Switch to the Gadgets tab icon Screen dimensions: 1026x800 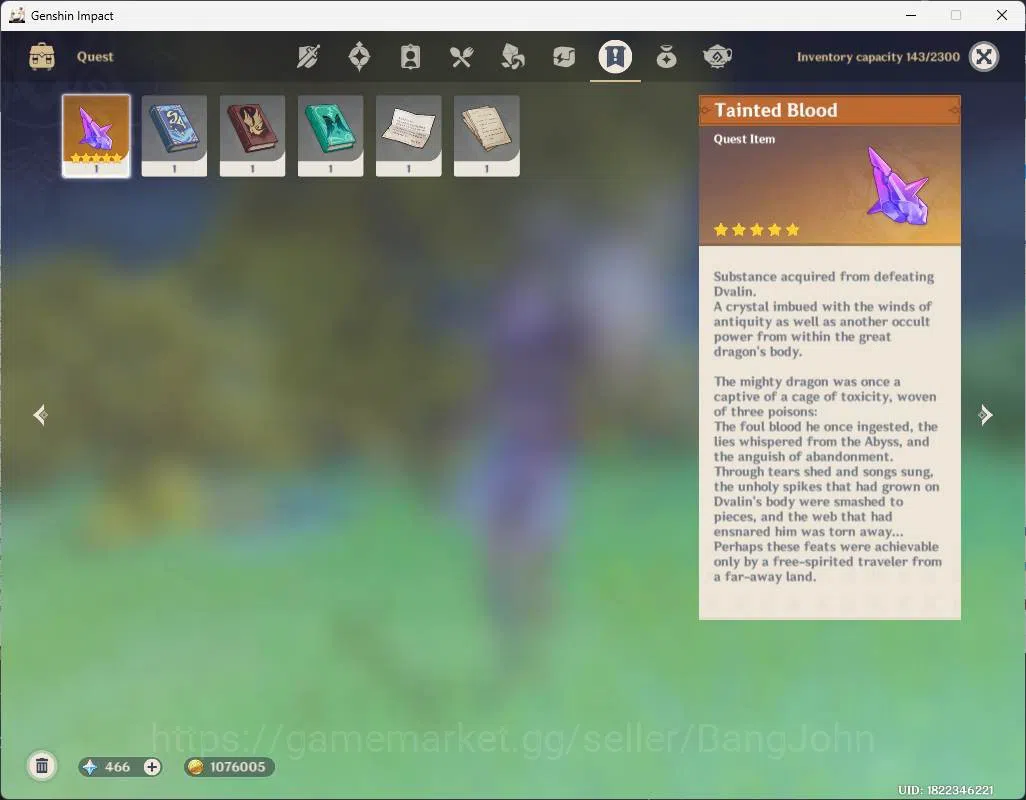click(563, 57)
